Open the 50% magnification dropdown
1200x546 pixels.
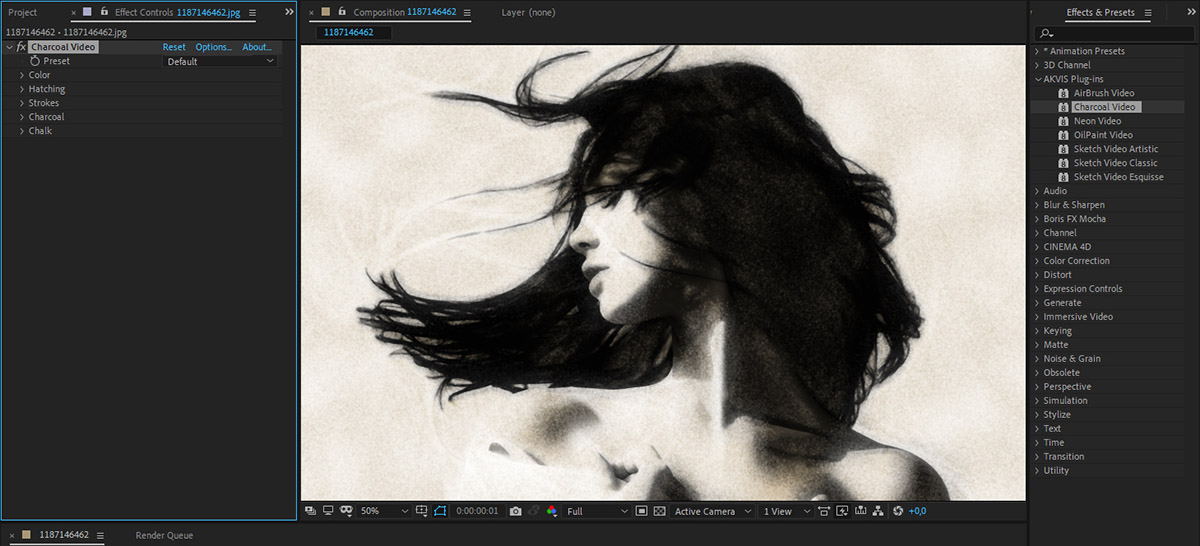click(383, 511)
